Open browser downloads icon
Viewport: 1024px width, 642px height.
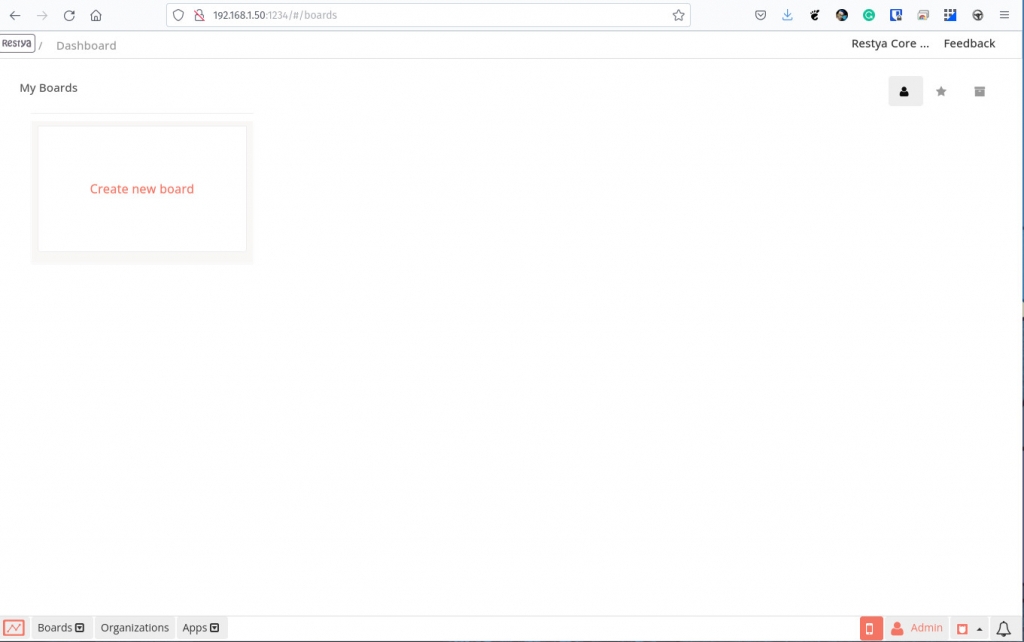pyautogui.click(x=787, y=15)
